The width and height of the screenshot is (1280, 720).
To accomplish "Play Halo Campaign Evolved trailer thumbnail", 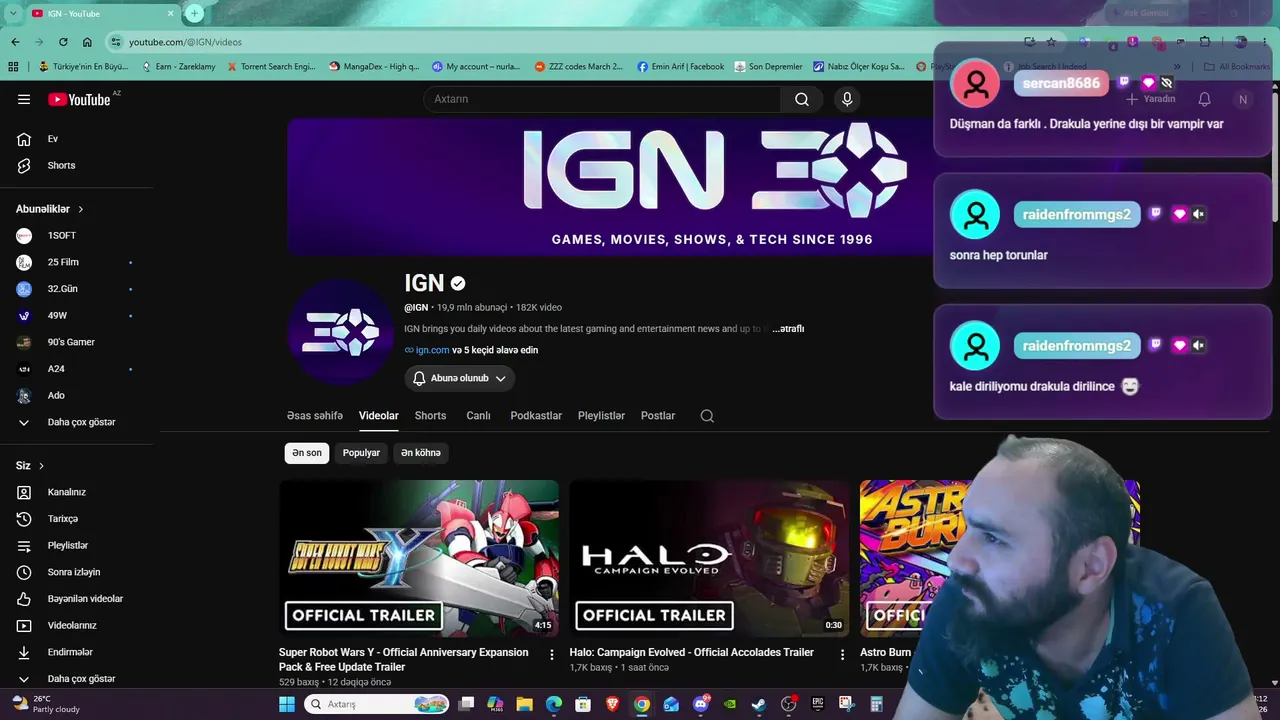I will point(709,558).
